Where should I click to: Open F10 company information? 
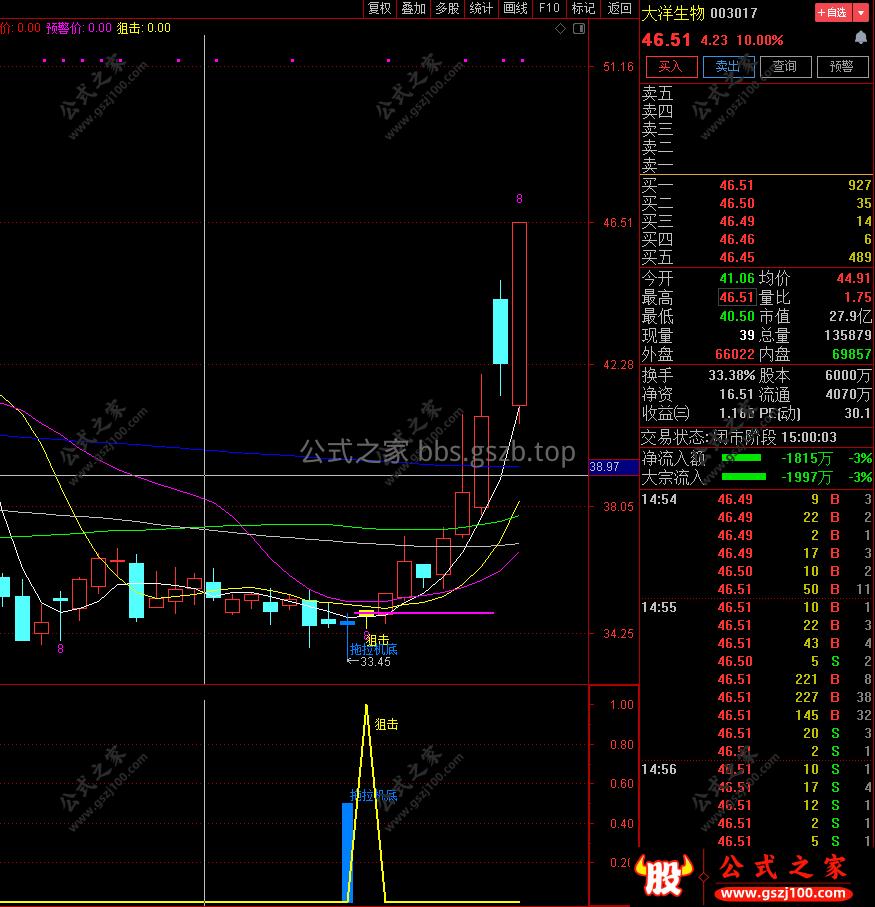[549, 8]
